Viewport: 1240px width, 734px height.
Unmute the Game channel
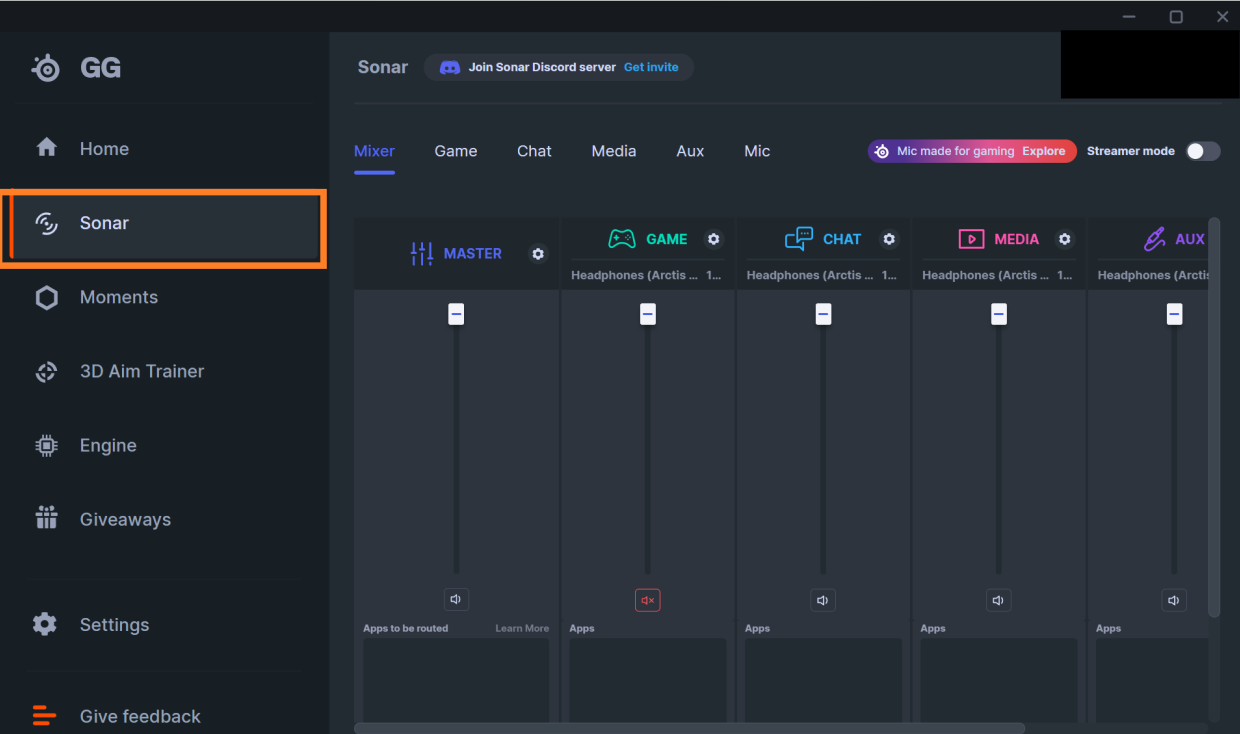pyautogui.click(x=647, y=600)
